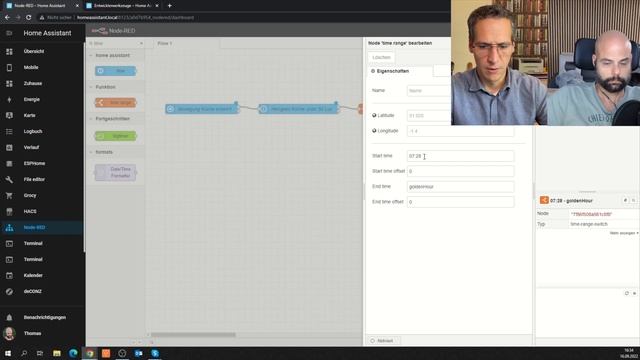Screen dimensions: 640x360
Task: Focus the End time offset field
Action: tap(460, 202)
